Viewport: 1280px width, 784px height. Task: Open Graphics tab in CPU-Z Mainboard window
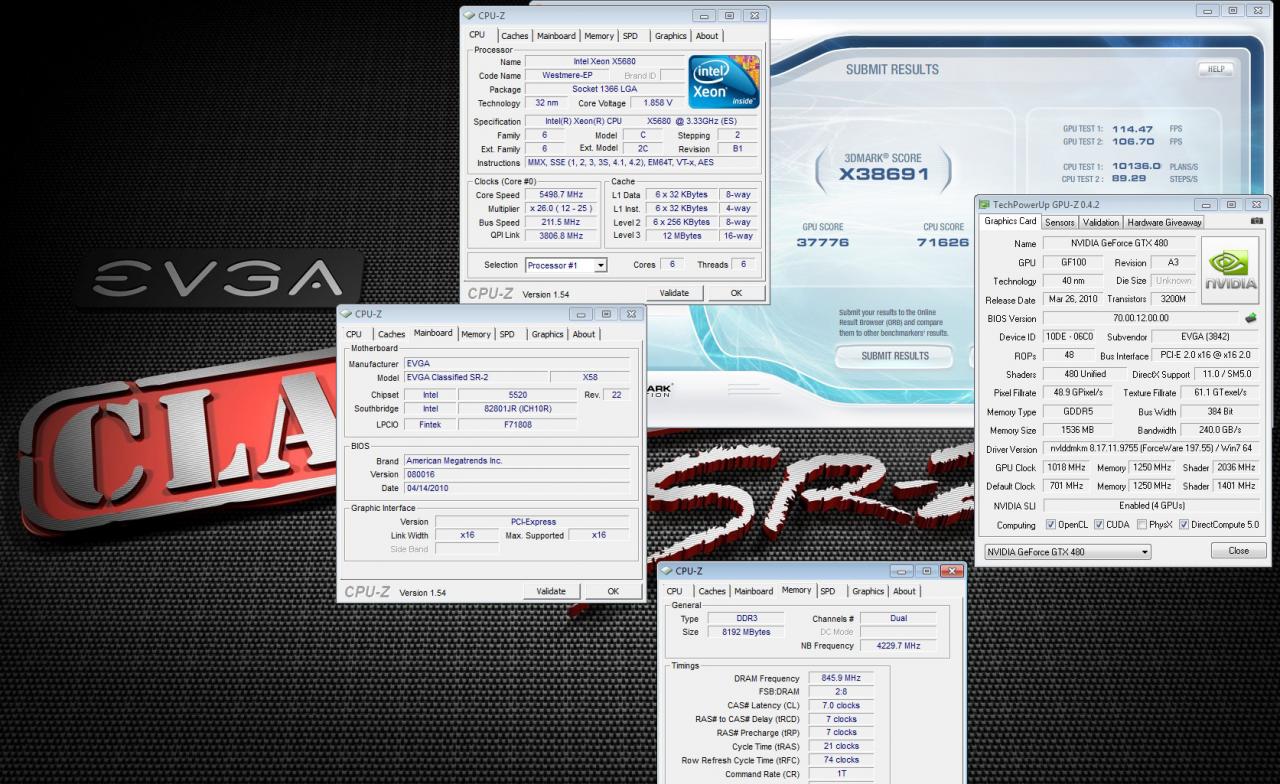click(x=548, y=334)
